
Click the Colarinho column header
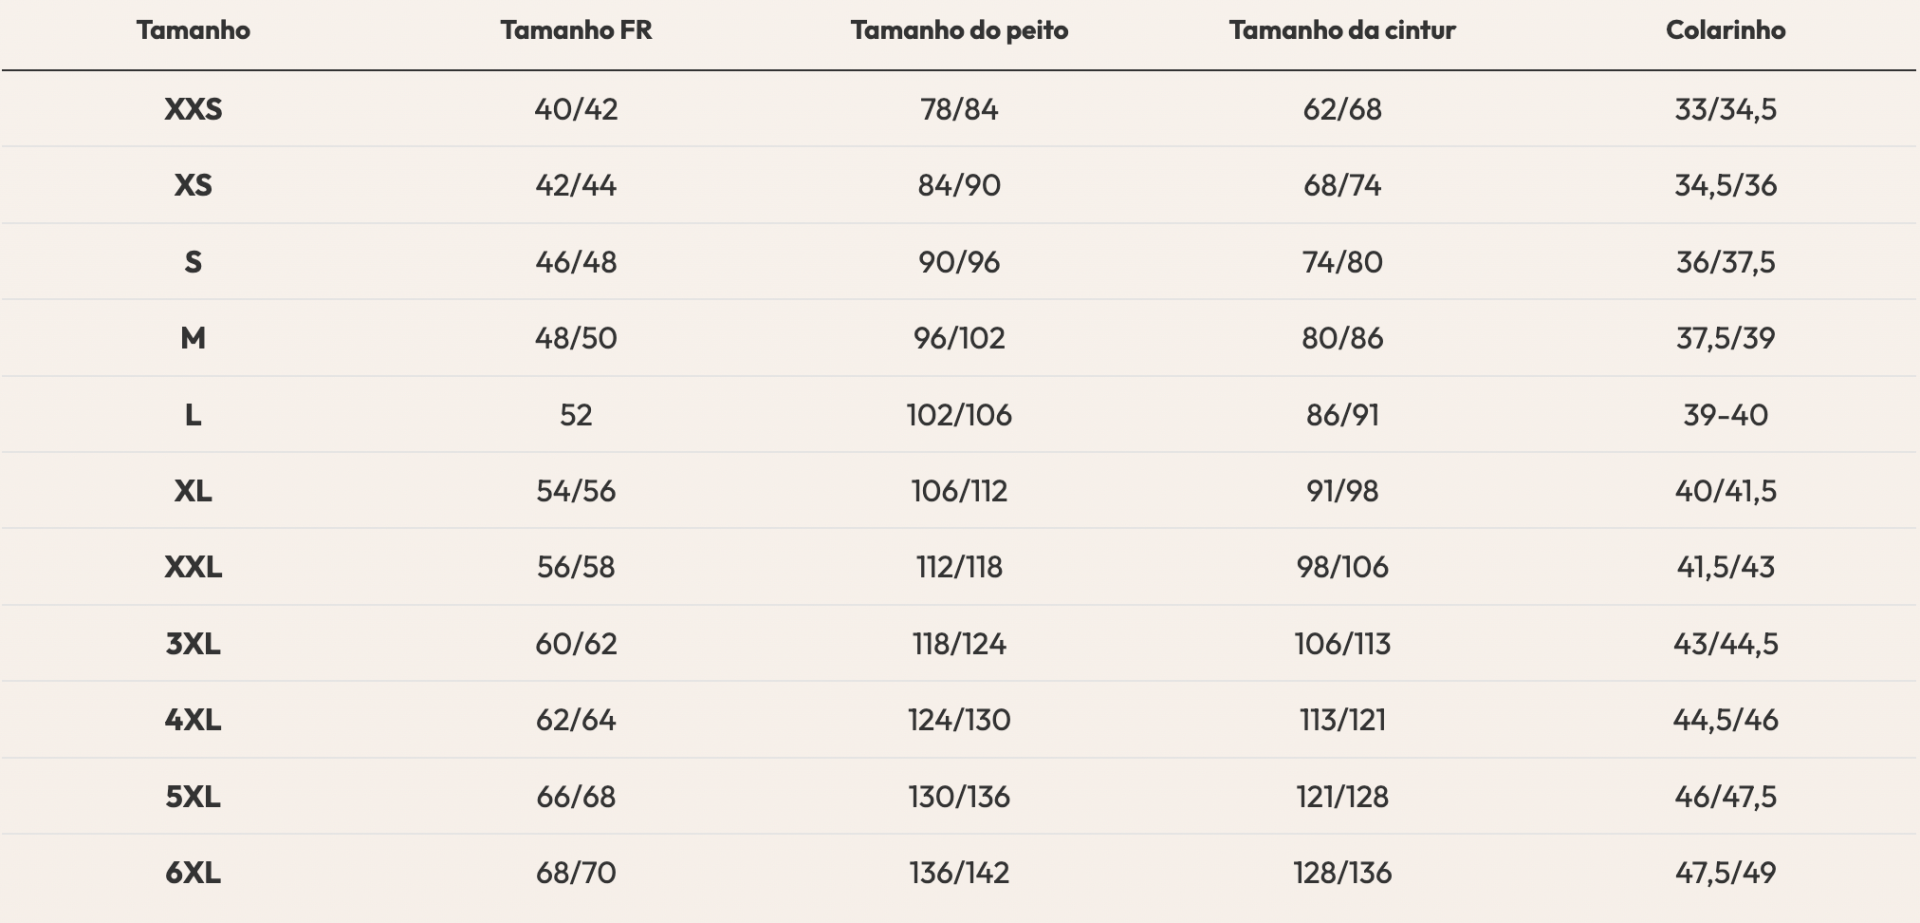click(1725, 30)
